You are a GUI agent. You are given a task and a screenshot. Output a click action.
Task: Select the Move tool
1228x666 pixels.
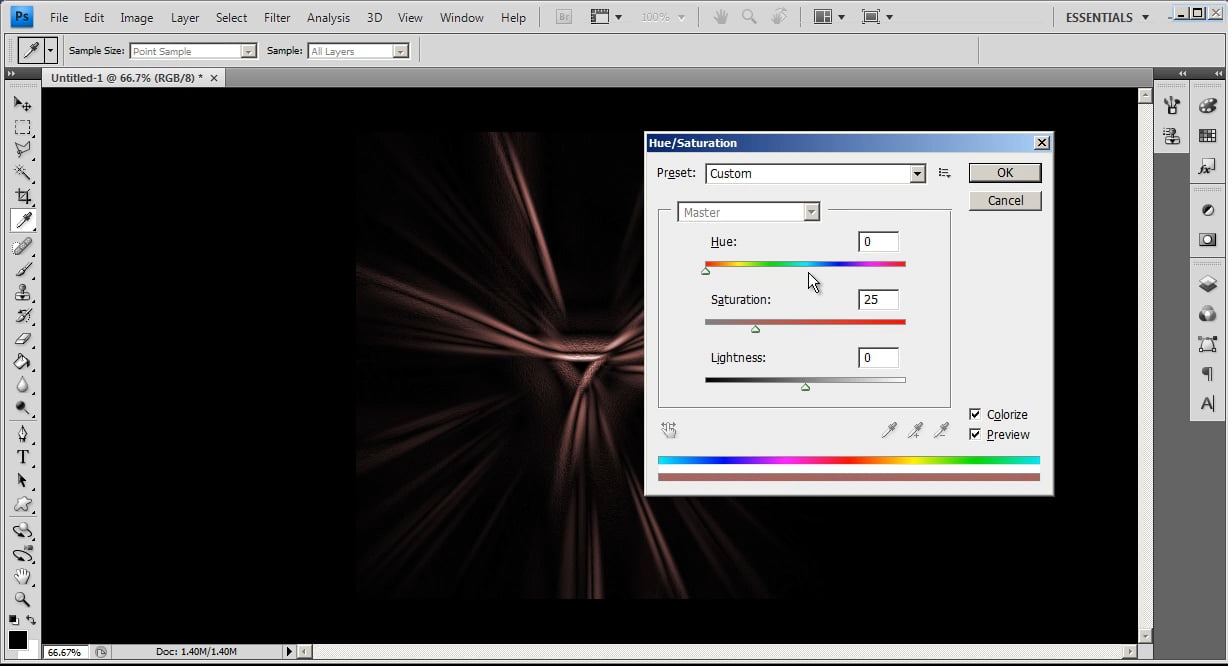22,104
